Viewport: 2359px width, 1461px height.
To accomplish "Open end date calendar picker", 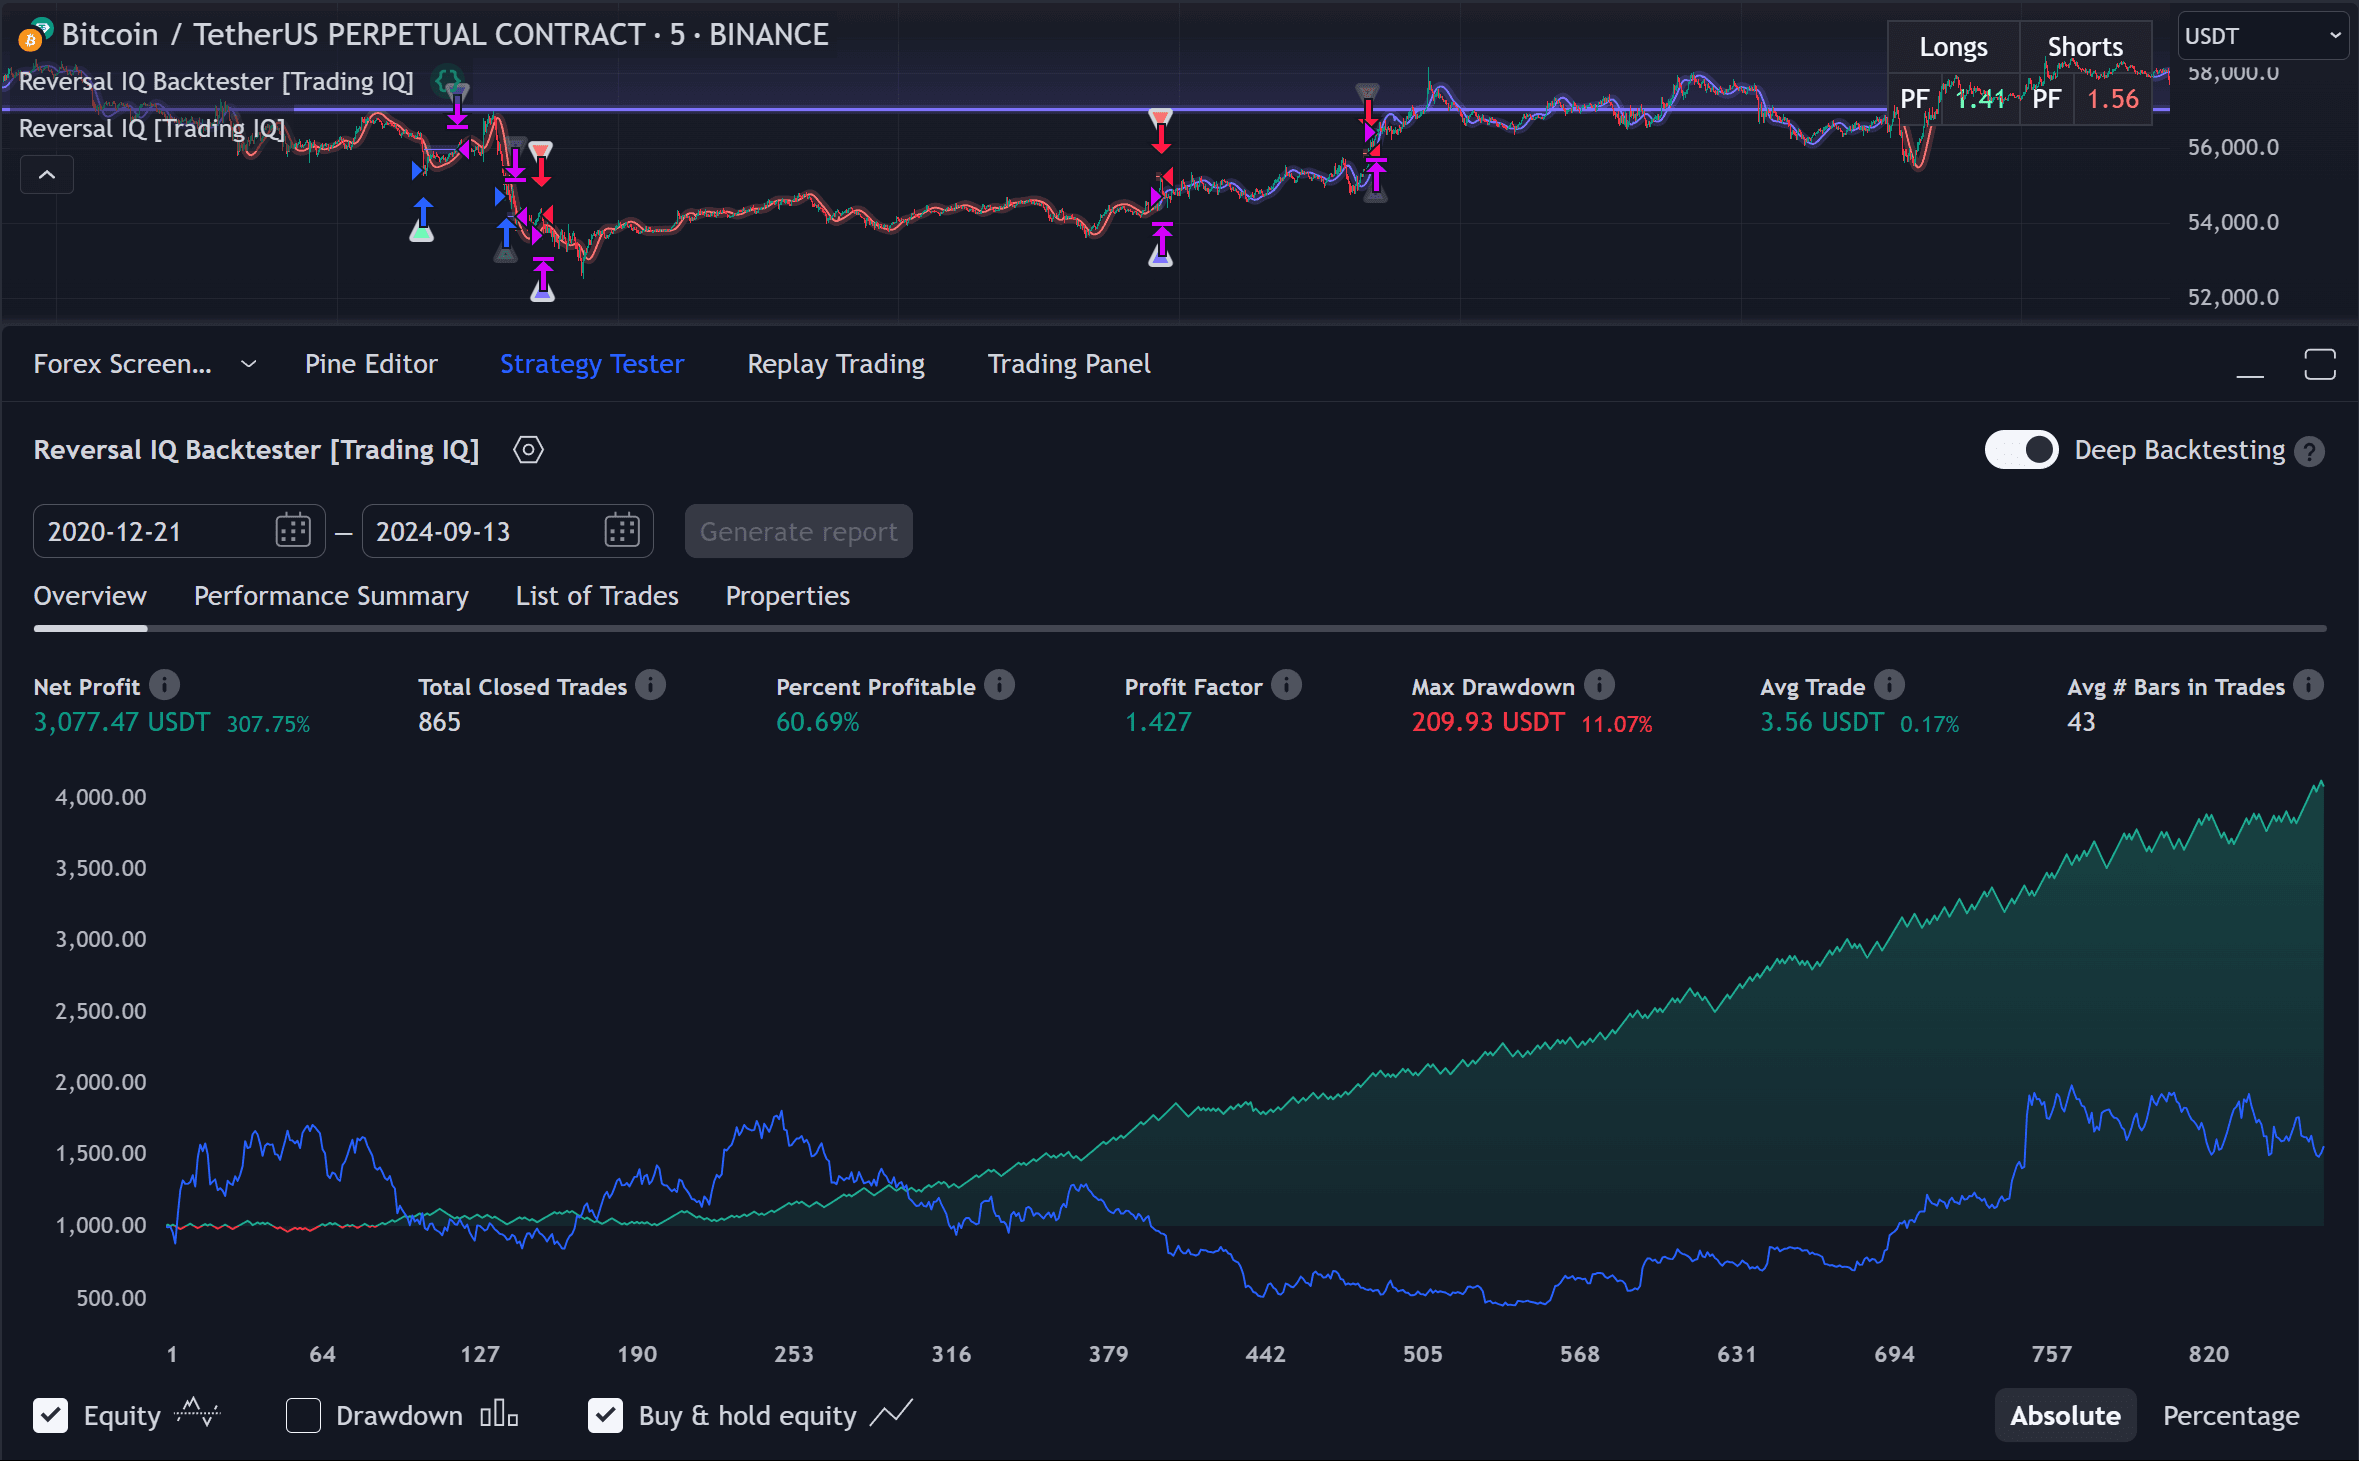I will (x=622, y=531).
